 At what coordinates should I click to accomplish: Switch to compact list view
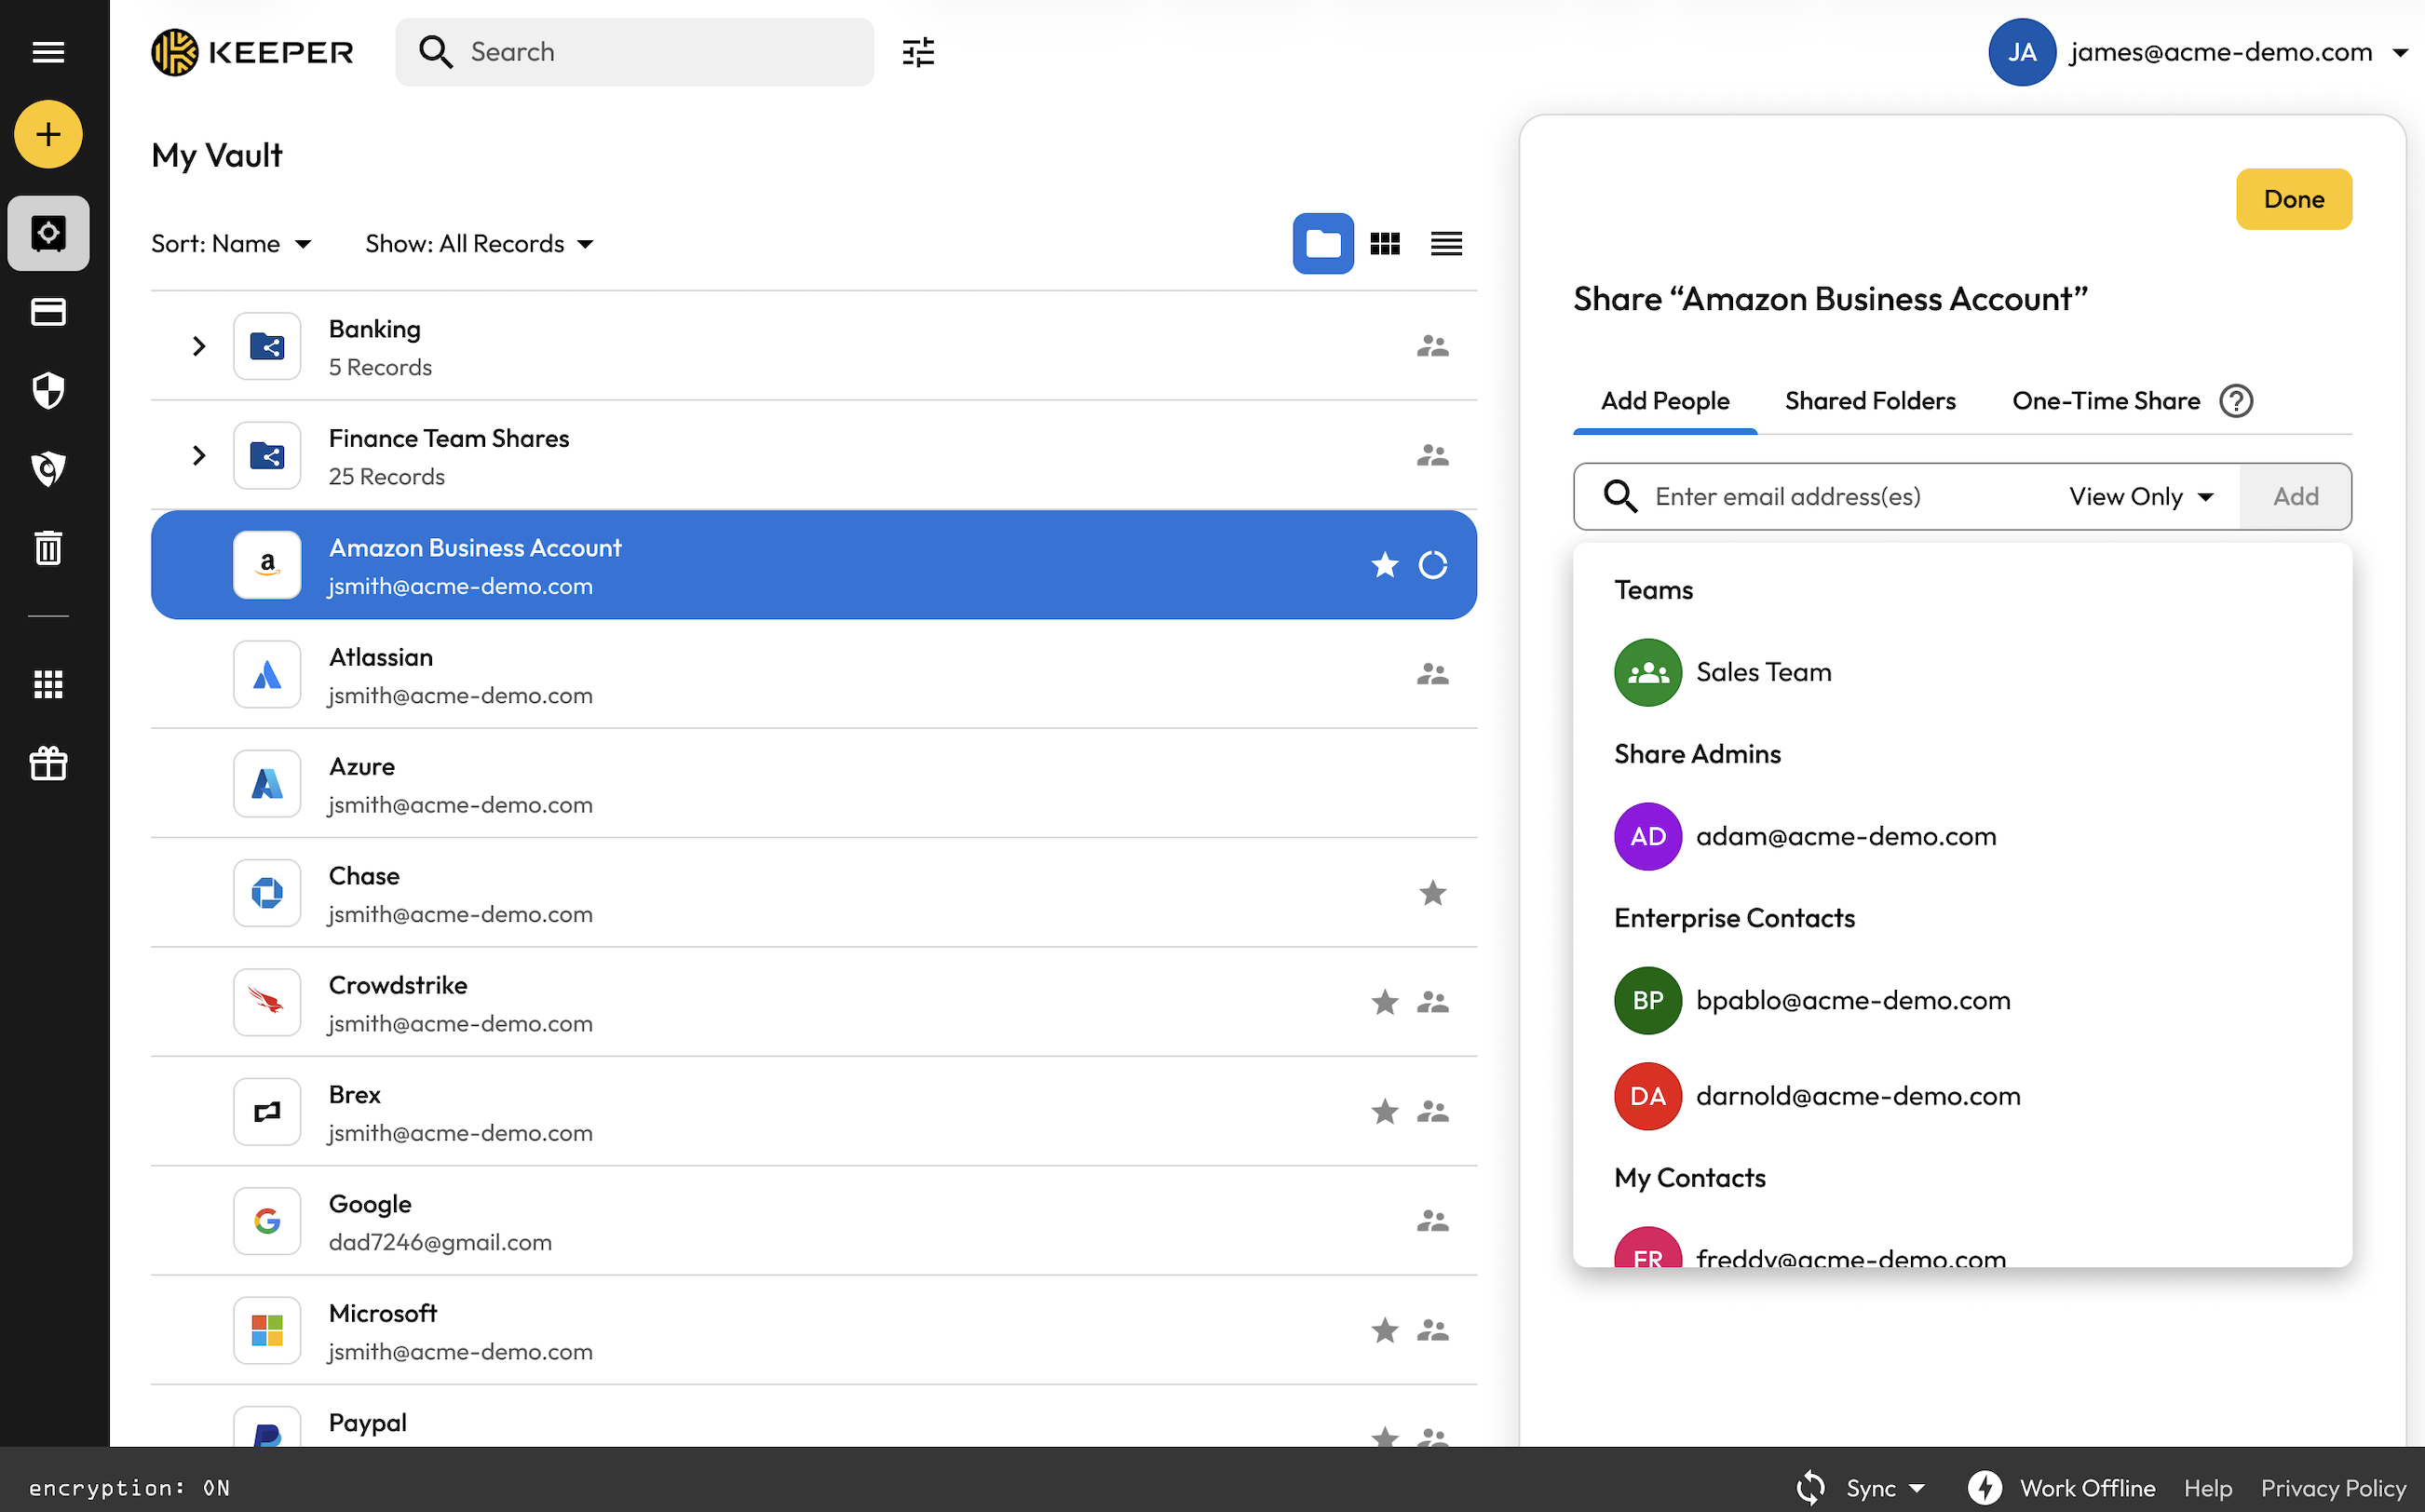tap(1446, 243)
